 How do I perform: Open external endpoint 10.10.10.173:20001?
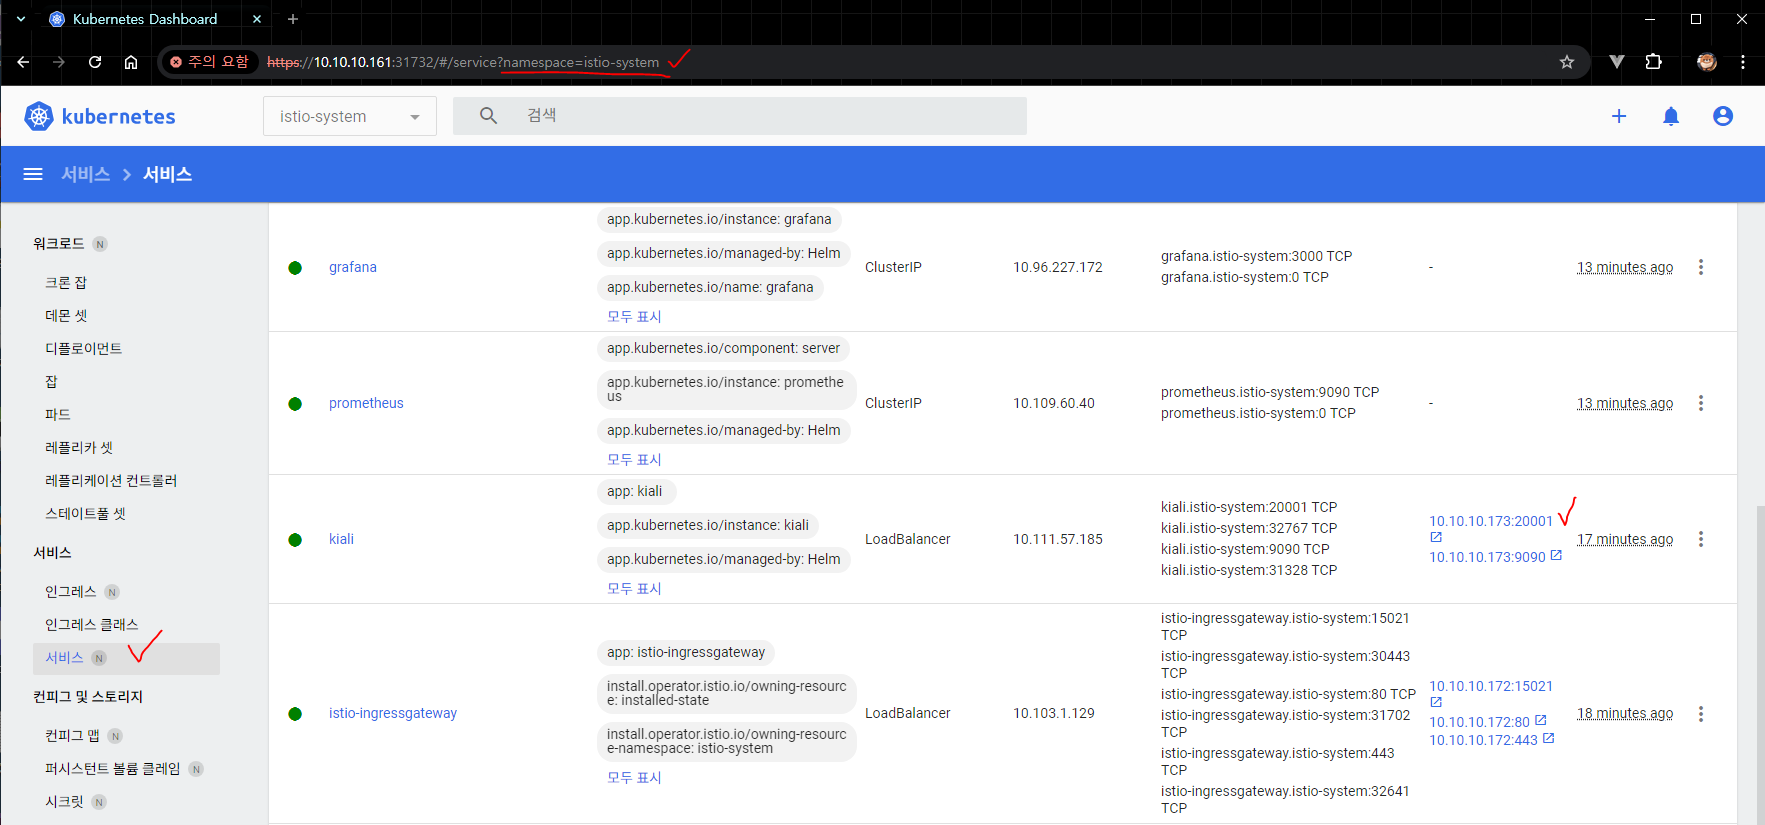[1491, 521]
